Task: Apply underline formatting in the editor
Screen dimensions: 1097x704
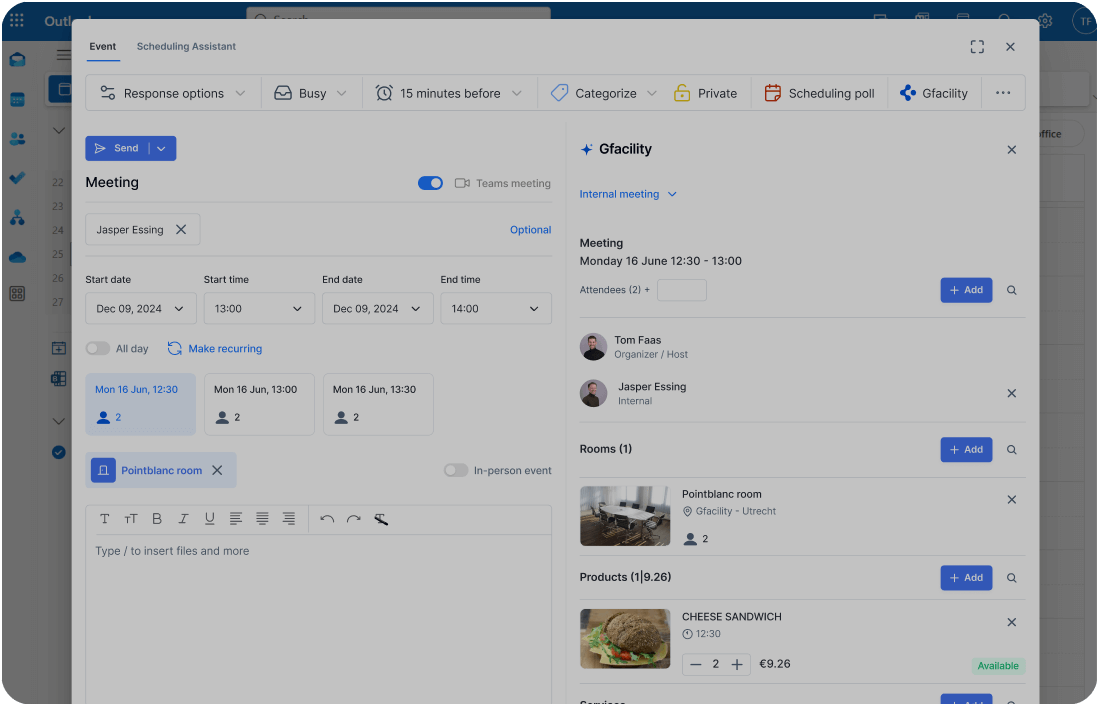Action: point(209,519)
